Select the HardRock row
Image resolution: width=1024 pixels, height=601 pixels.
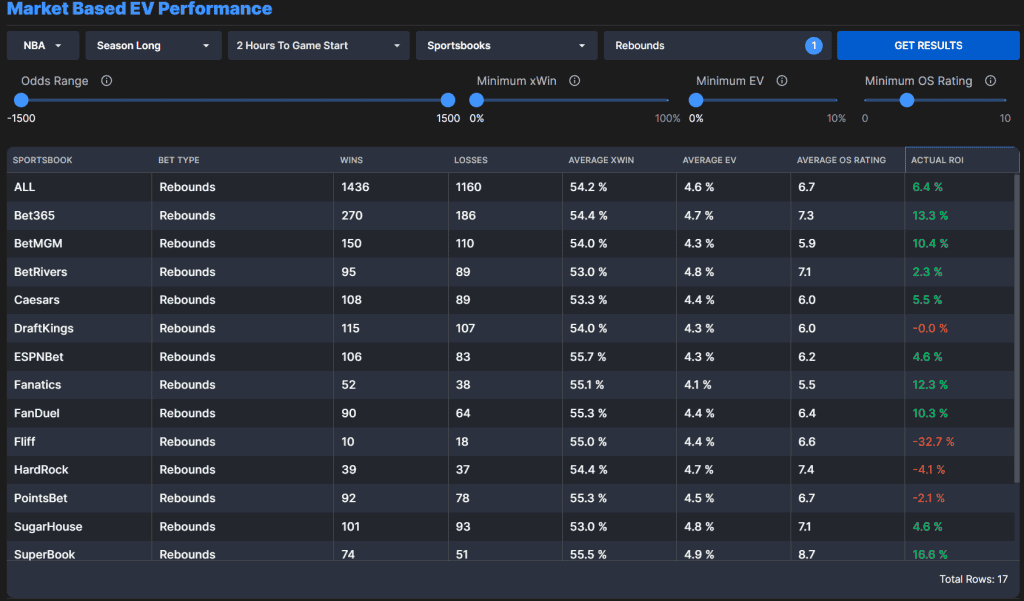click(510, 470)
